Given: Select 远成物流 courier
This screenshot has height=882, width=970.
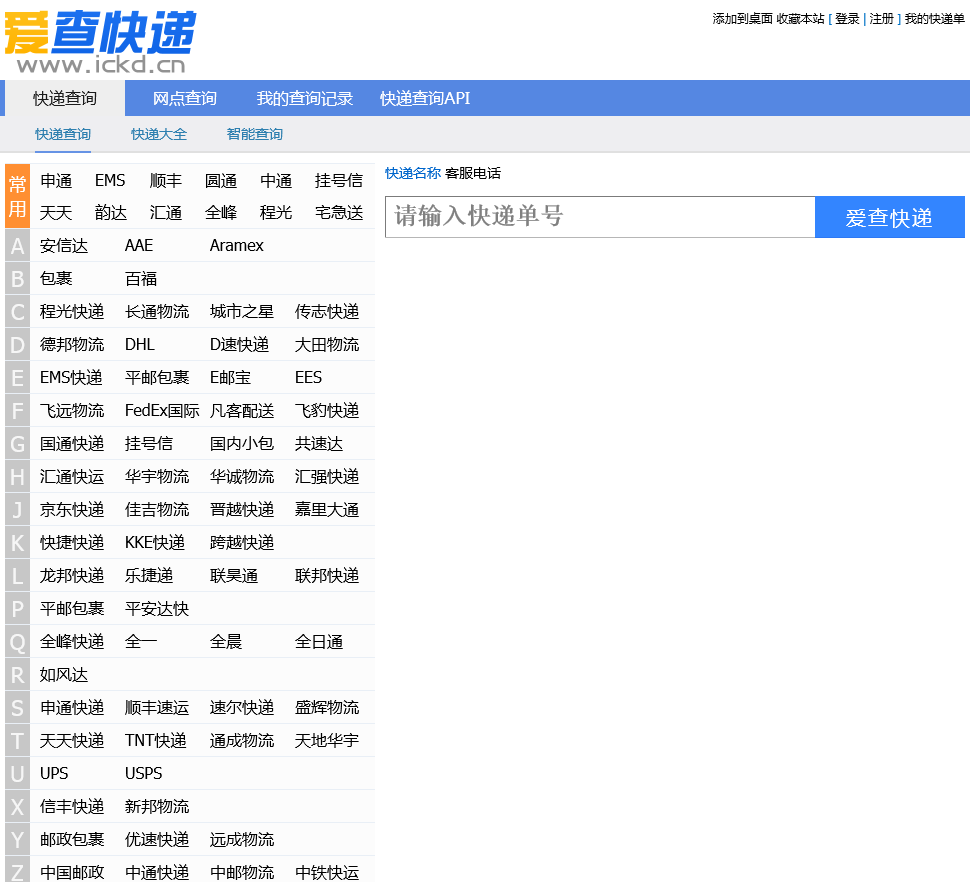Looking at the screenshot, I should pos(242,840).
